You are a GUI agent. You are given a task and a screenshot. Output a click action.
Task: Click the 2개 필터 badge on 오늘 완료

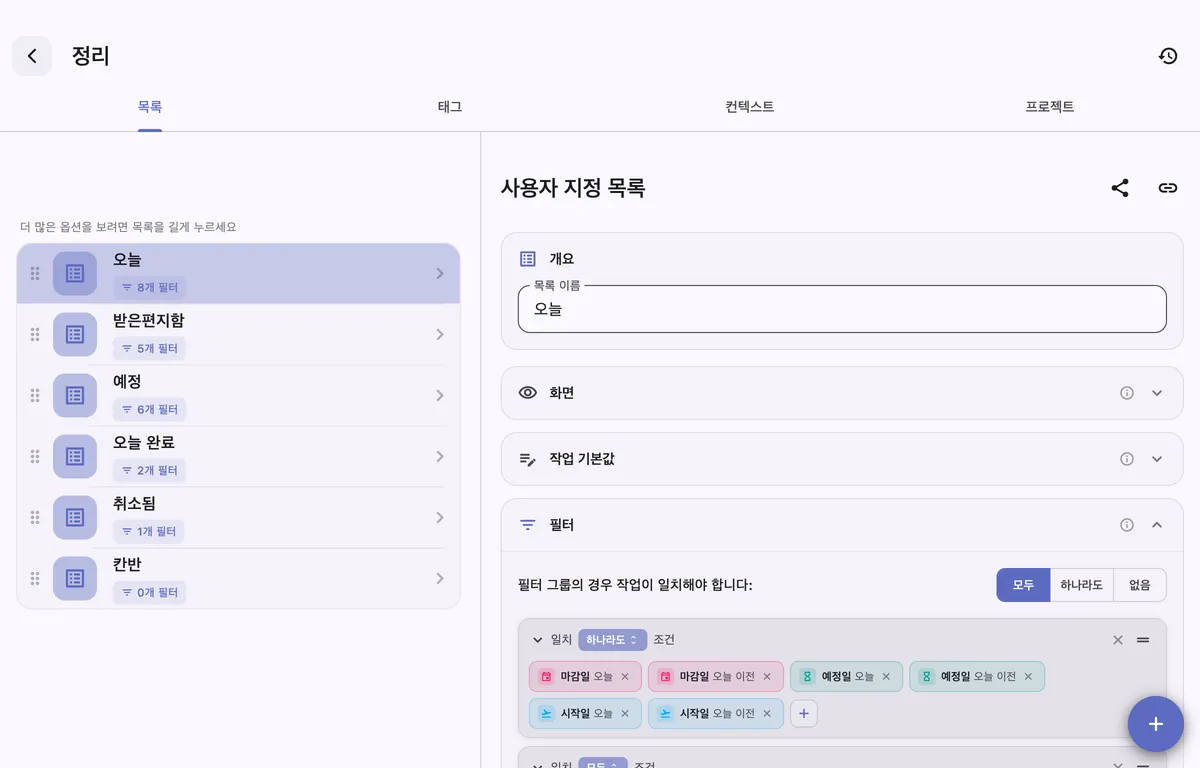pyautogui.click(x=149, y=471)
